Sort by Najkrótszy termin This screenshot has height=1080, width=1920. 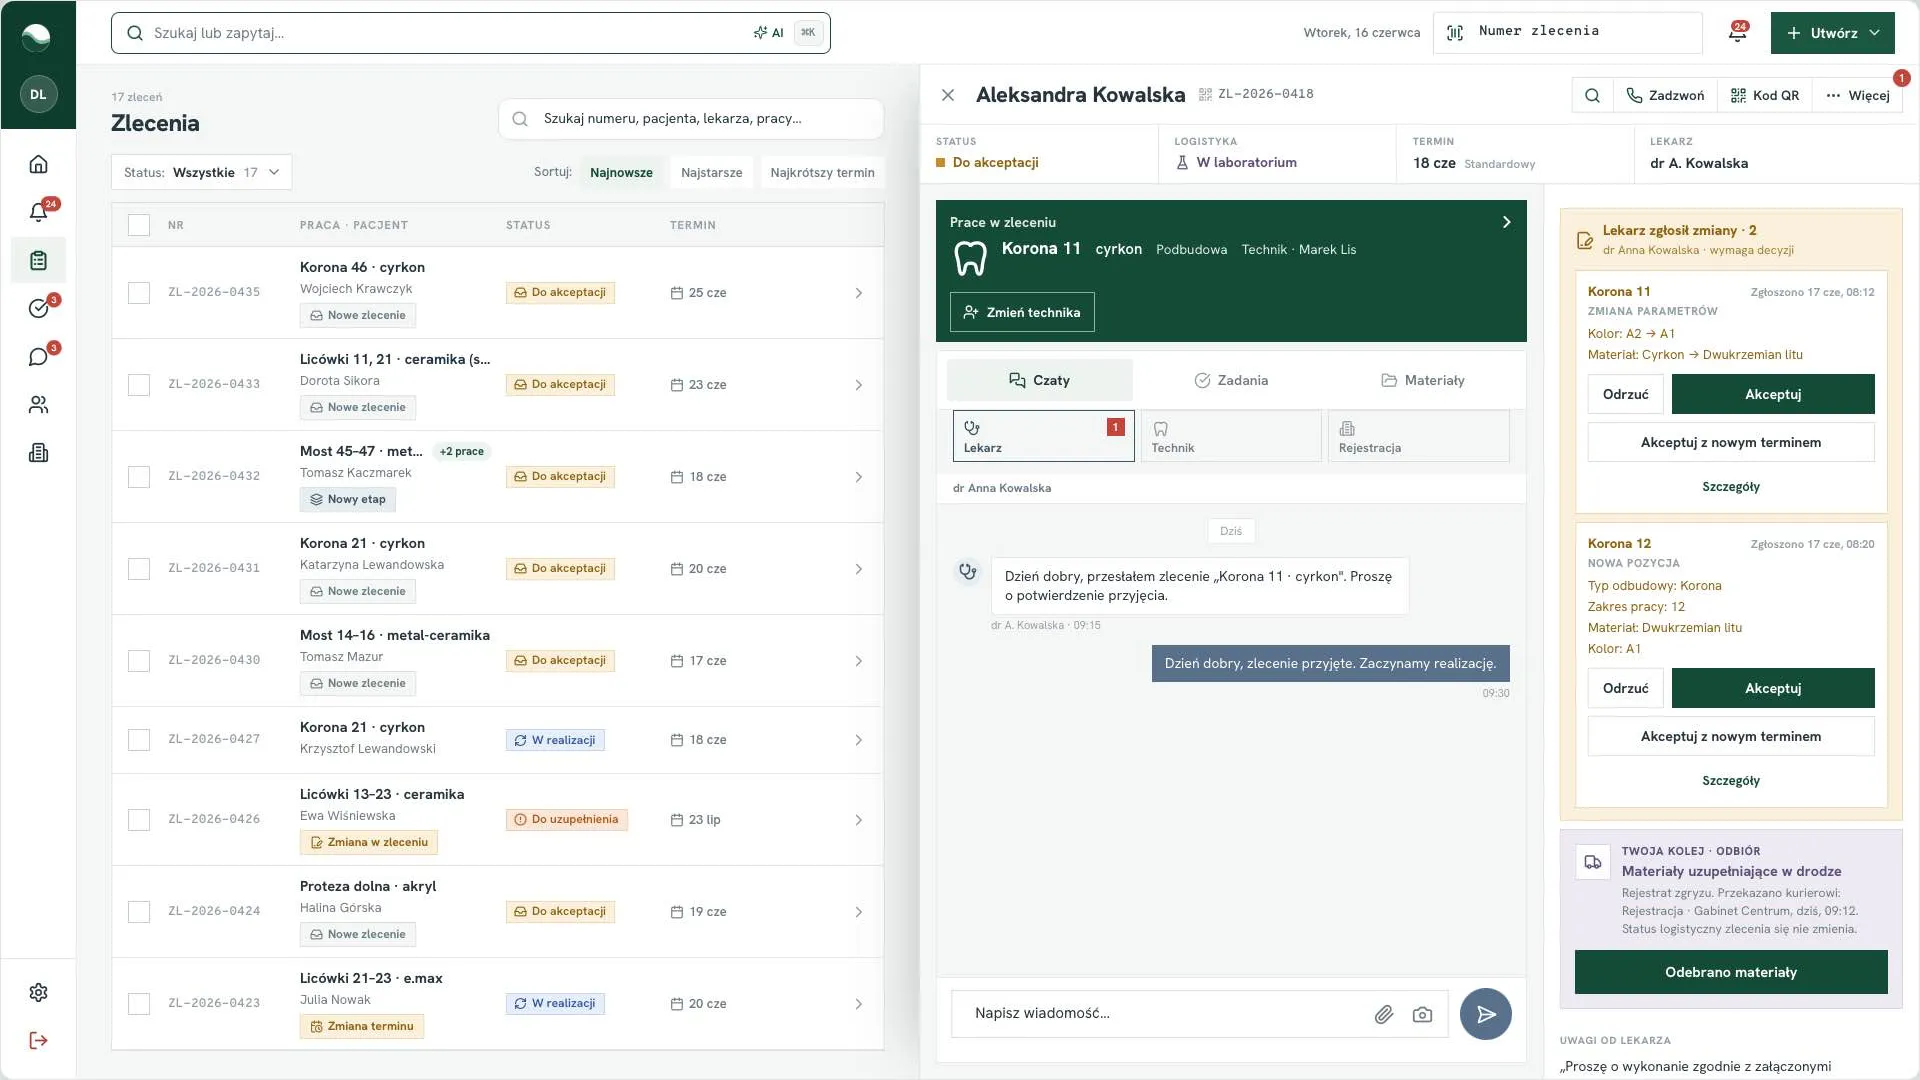click(822, 172)
